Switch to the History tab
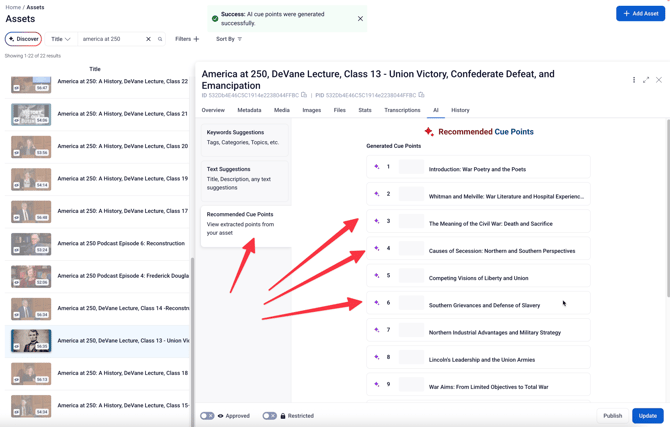The width and height of the screenshot is (670, 427). click(460, 110)
